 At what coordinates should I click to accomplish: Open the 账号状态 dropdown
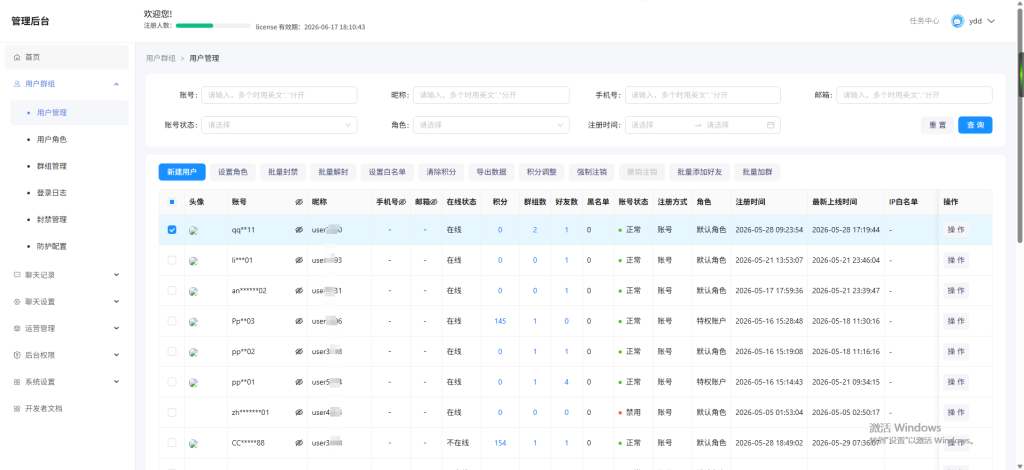click(279, 125)
